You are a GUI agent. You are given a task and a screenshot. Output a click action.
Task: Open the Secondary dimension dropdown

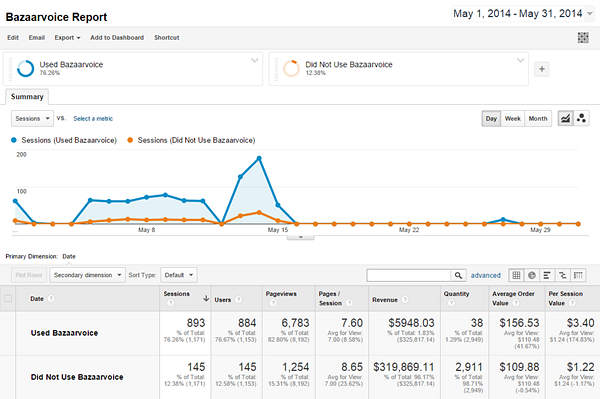click(87, 275)
